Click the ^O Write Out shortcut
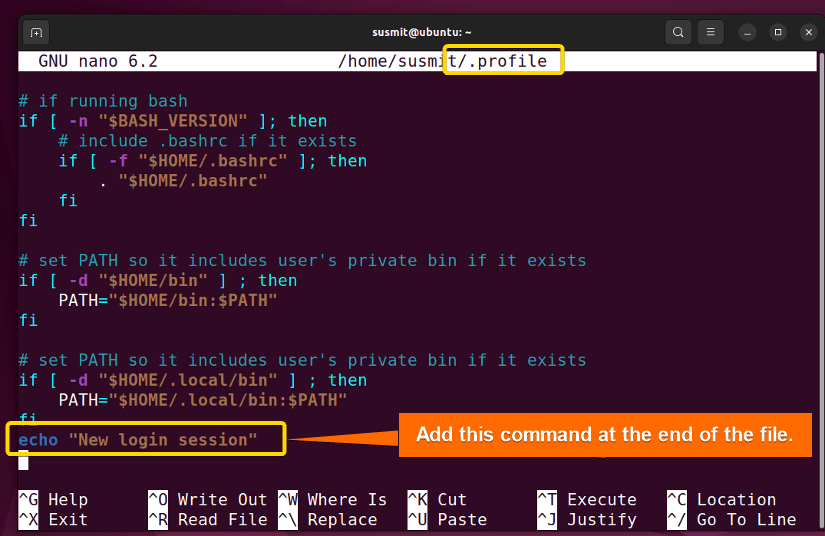Screen dimensions: 825x536 [208, 499]
